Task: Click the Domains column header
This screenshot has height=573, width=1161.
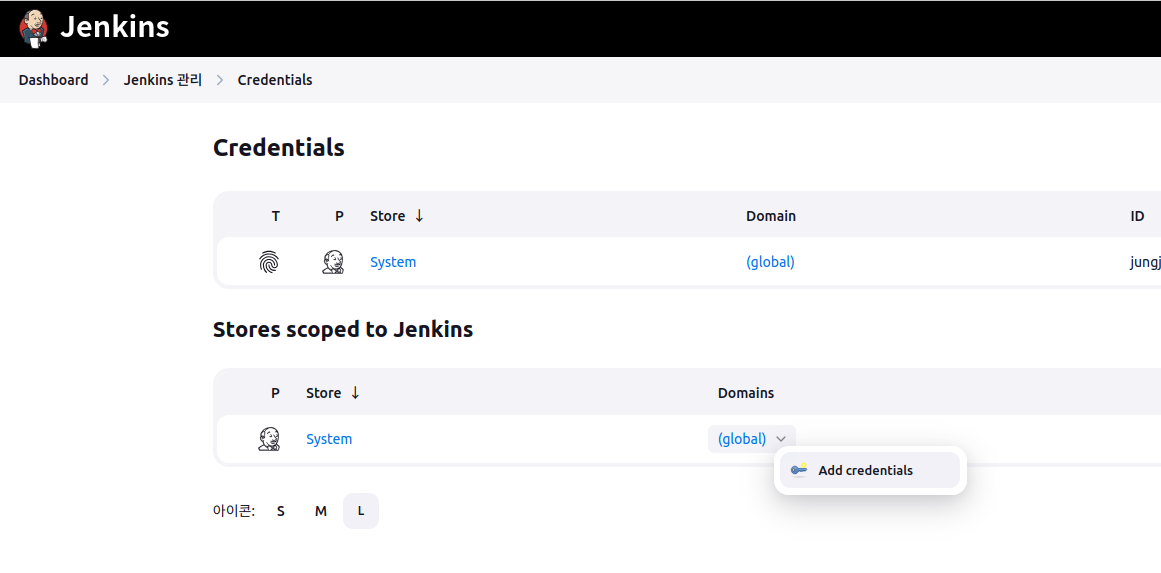Action: [746, 393]
